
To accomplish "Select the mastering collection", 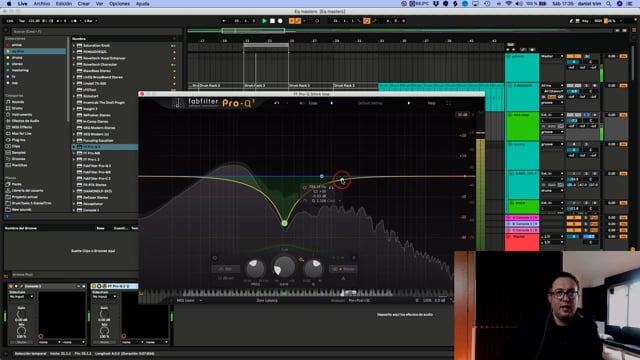I will pos(20,70).
